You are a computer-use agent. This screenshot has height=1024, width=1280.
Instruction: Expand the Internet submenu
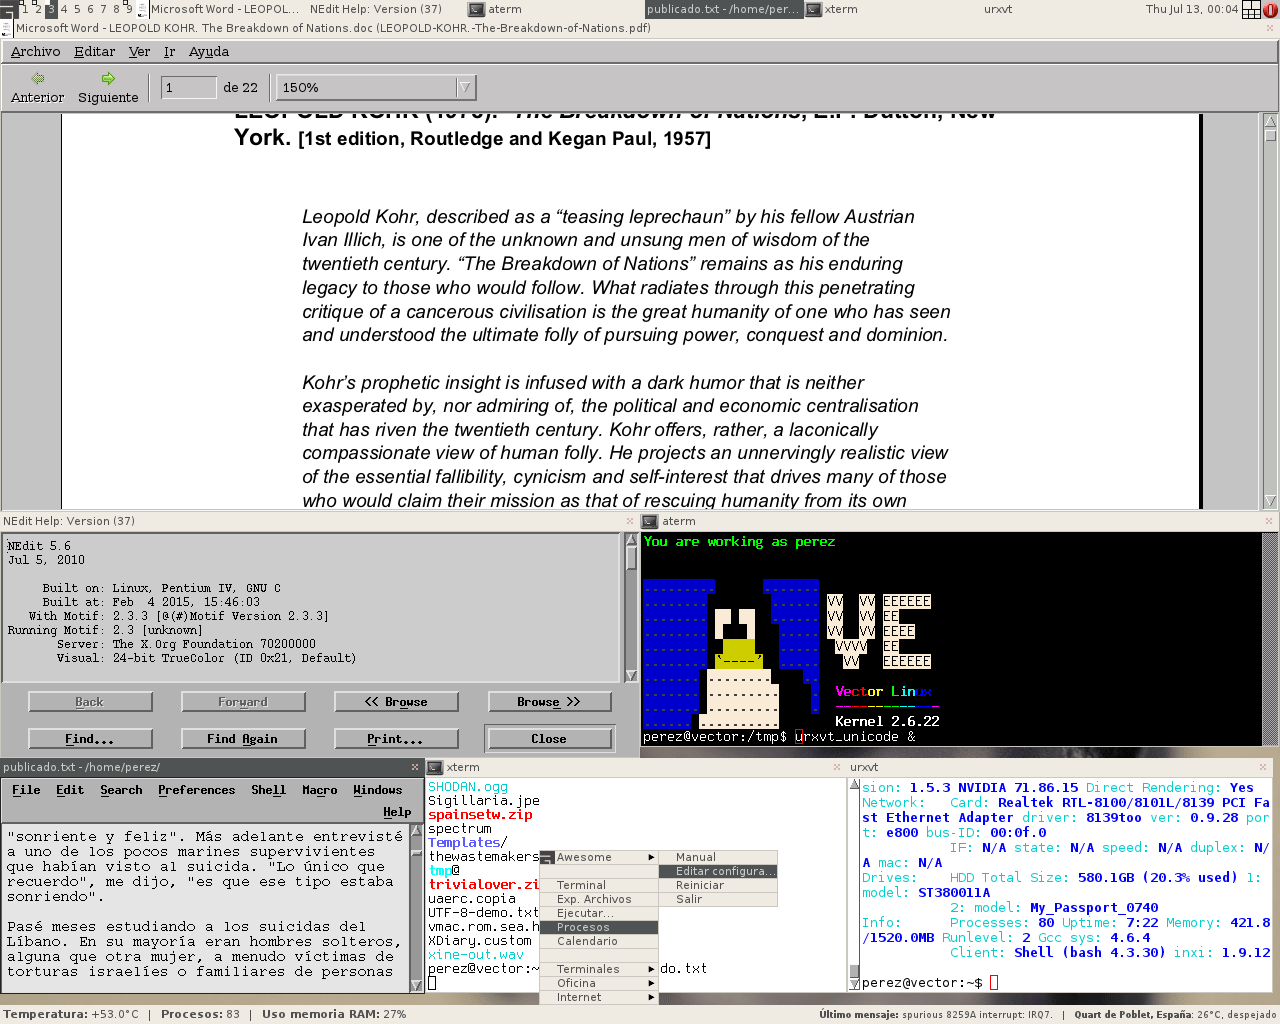(599, 998)
